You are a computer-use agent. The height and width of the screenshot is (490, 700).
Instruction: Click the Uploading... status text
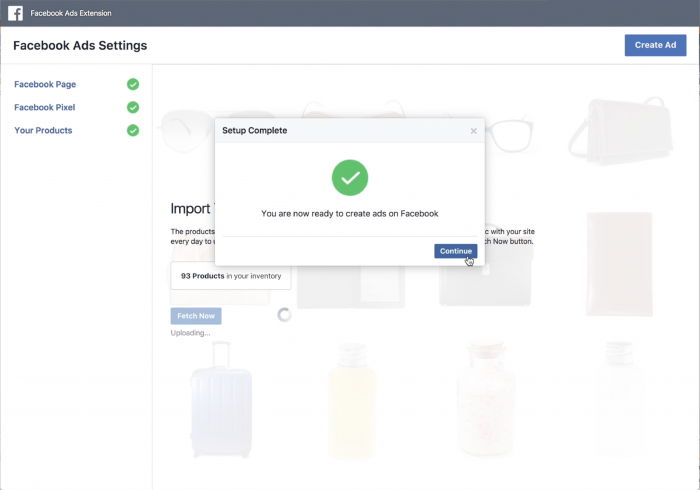tap(190, 333)
